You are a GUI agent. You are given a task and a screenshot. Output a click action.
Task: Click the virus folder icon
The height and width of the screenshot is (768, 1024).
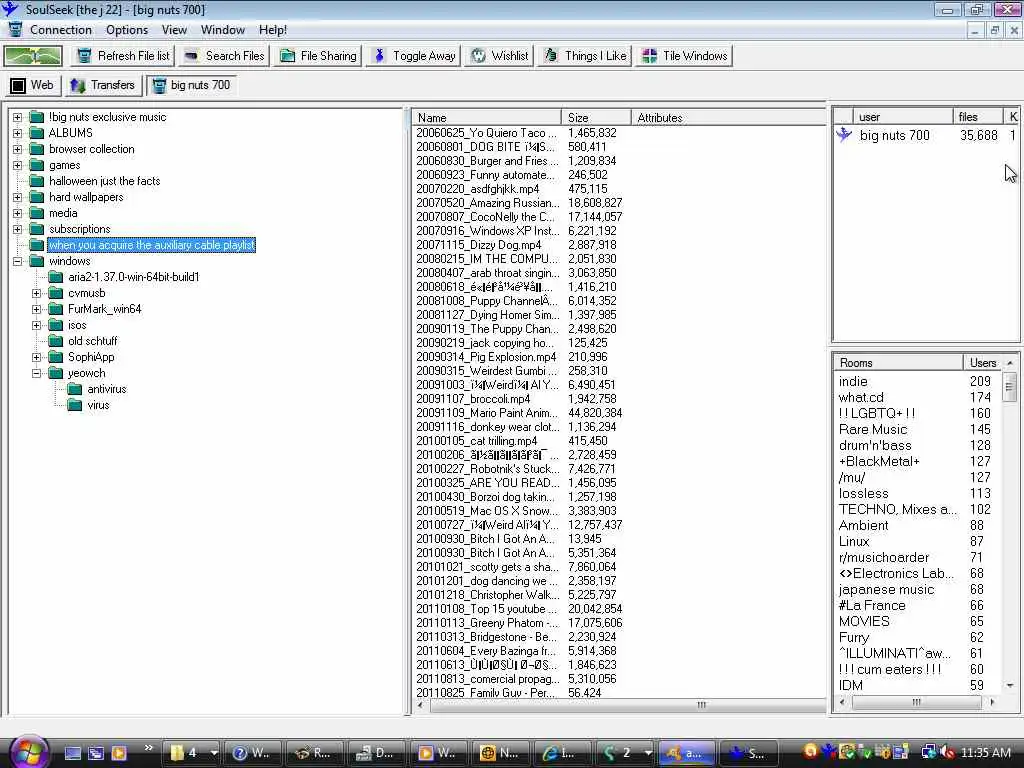75,405
